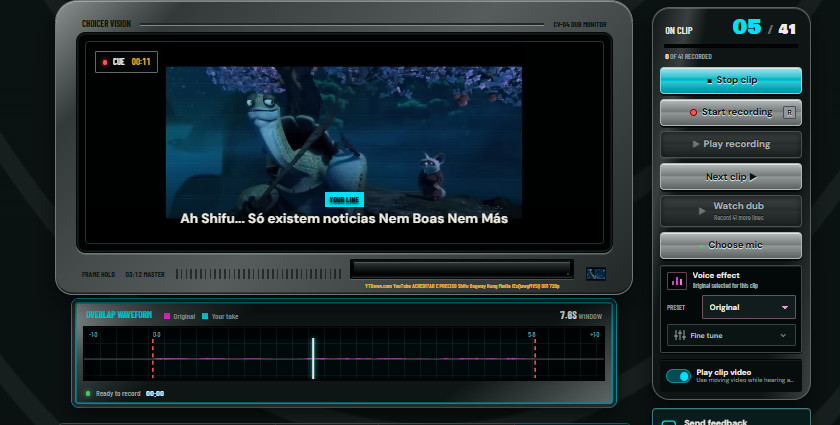Screen dimensions: 840x425
Task: Click the stop square icon in Stop clip
Action: coord(710,81)
